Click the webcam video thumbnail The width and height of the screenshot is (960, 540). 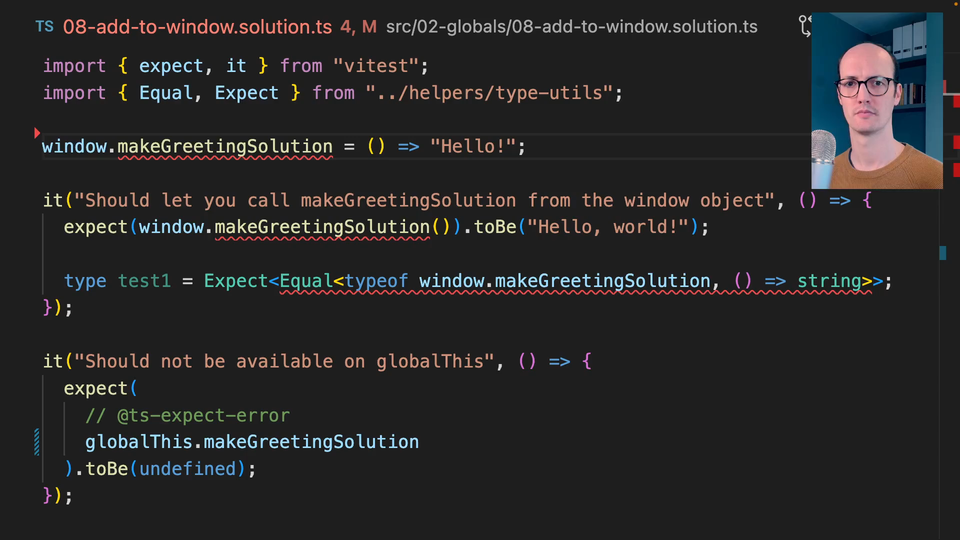click(x=877, y=100)
